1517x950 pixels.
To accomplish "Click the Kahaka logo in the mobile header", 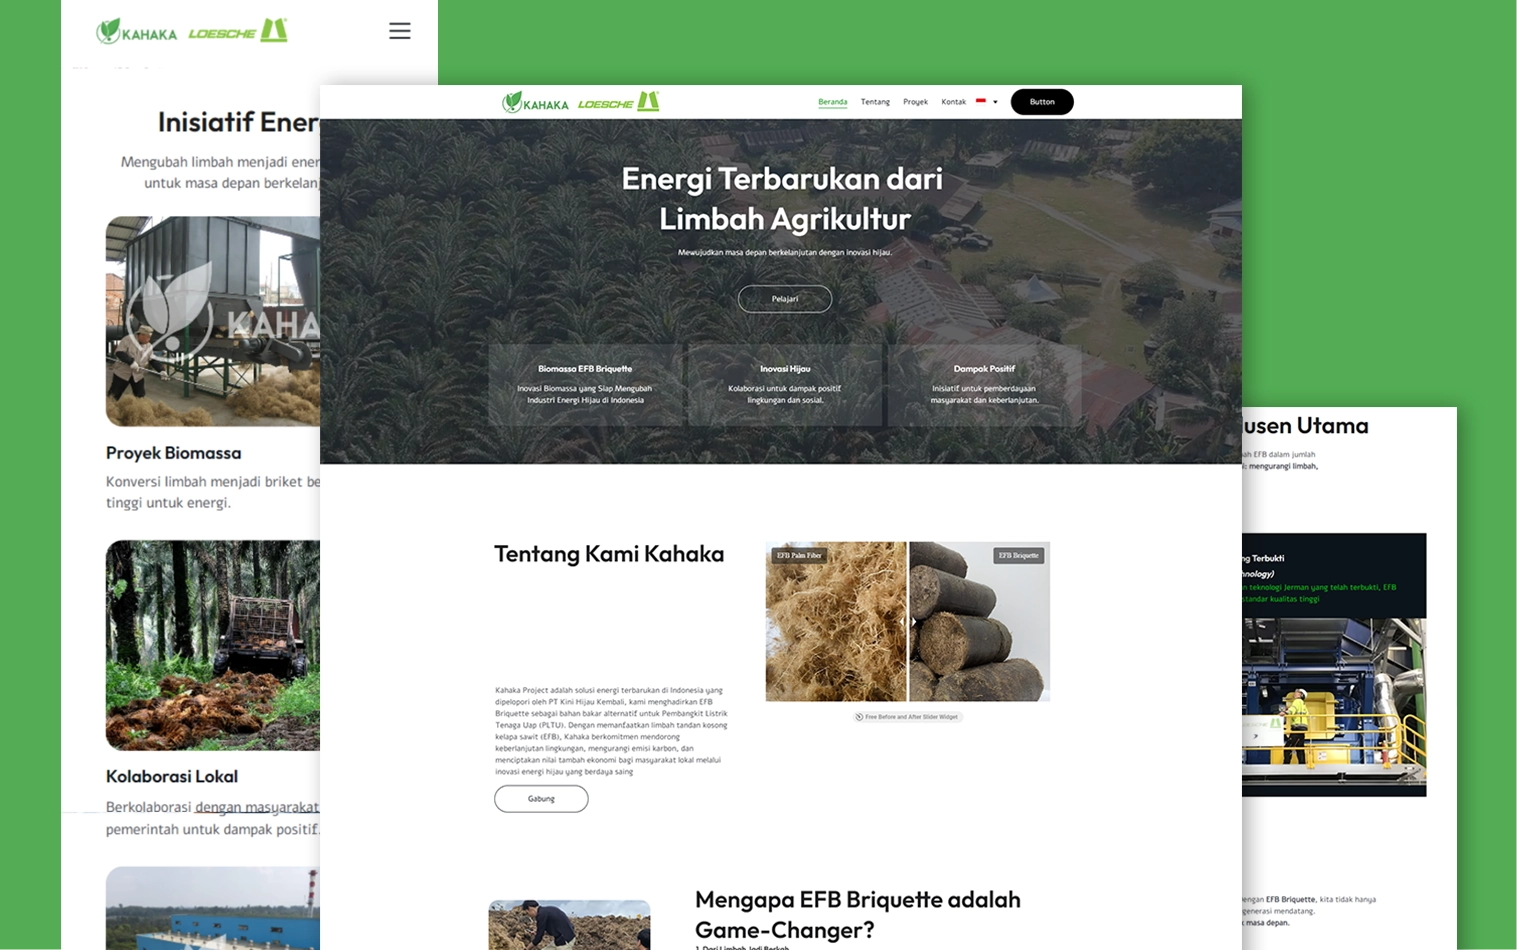I will tap(137, 32).
